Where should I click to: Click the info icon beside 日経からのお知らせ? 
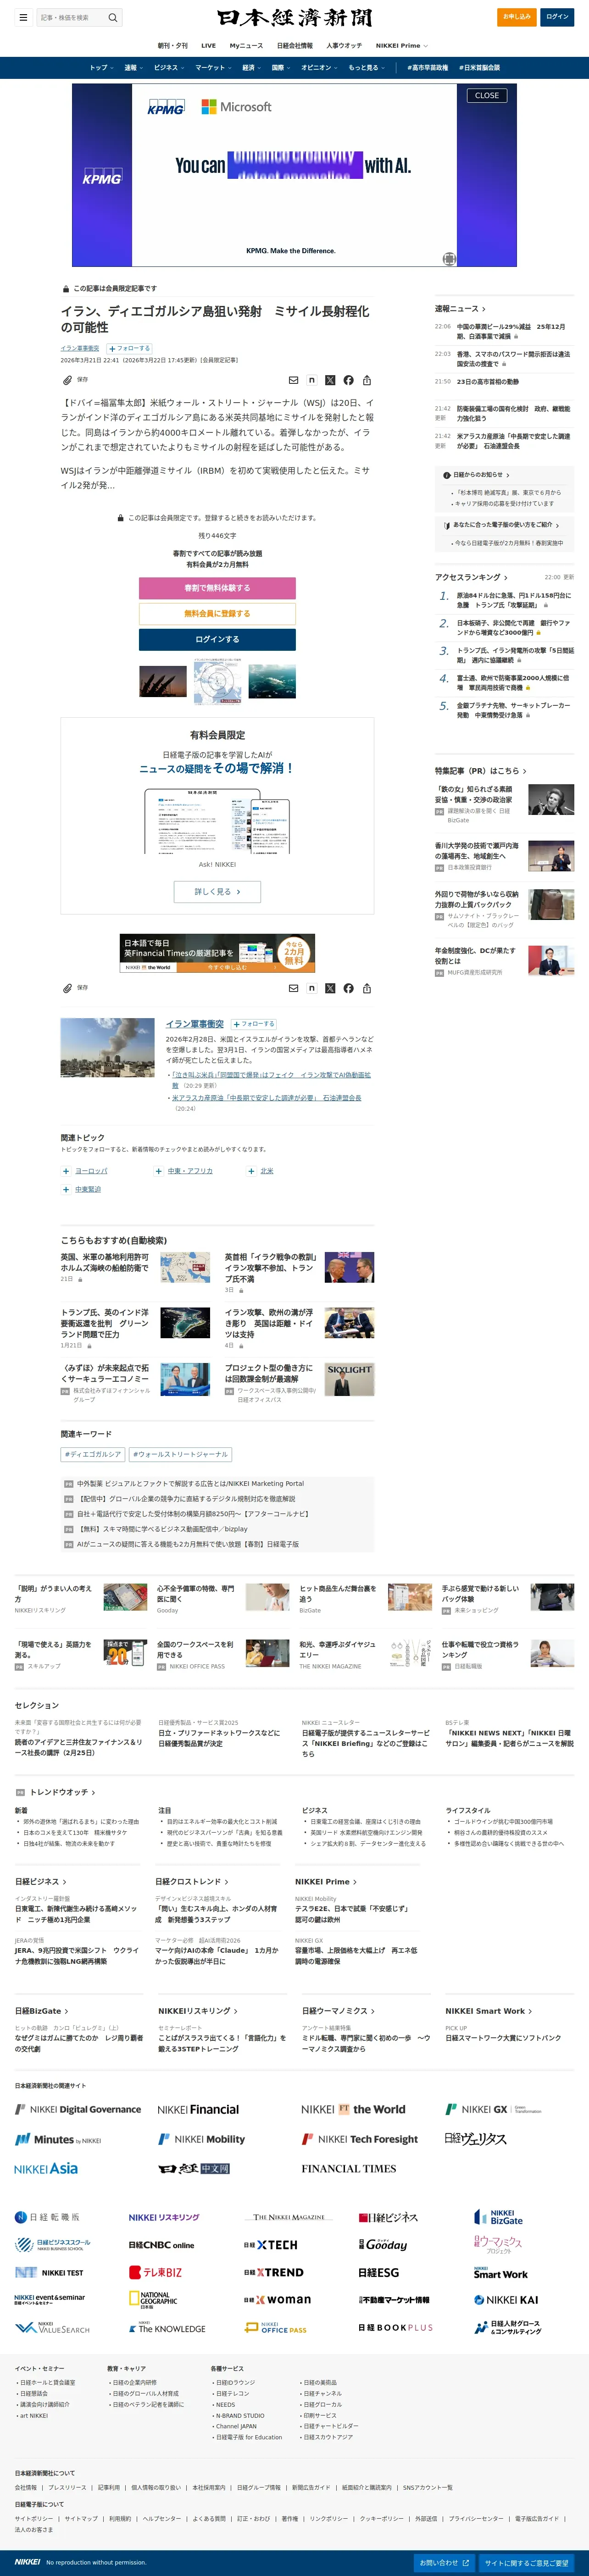[446, 475]
